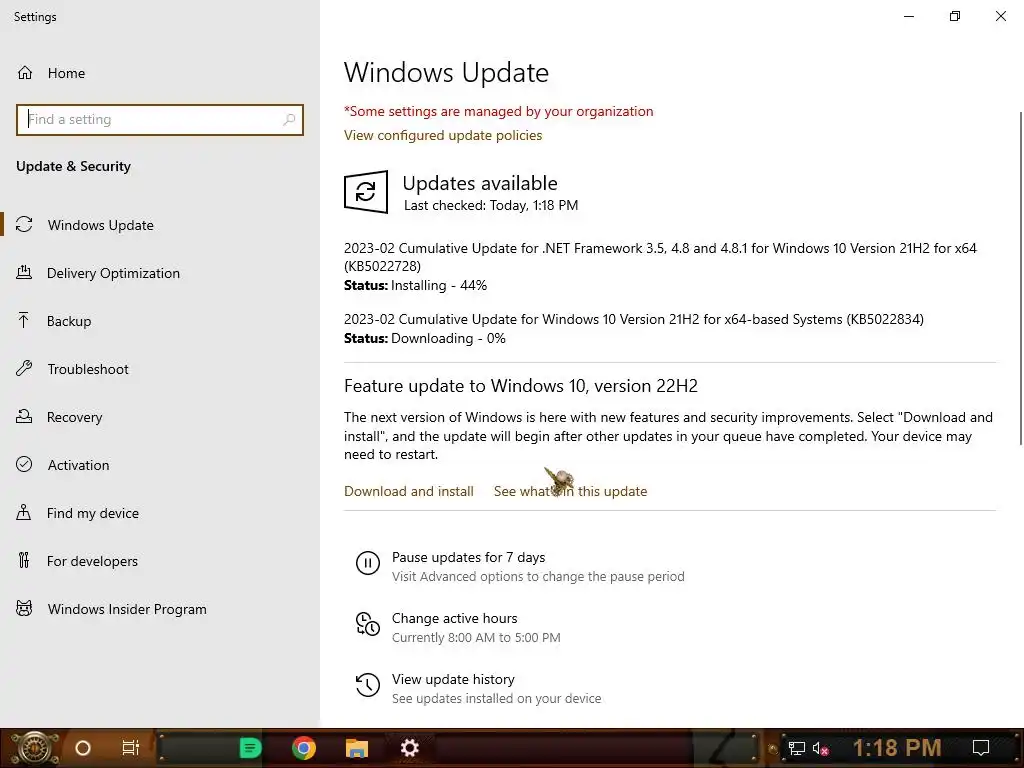Click the Backup arrow icon in sidebar
1024x768 pixels.
click(x=24, y=321)
